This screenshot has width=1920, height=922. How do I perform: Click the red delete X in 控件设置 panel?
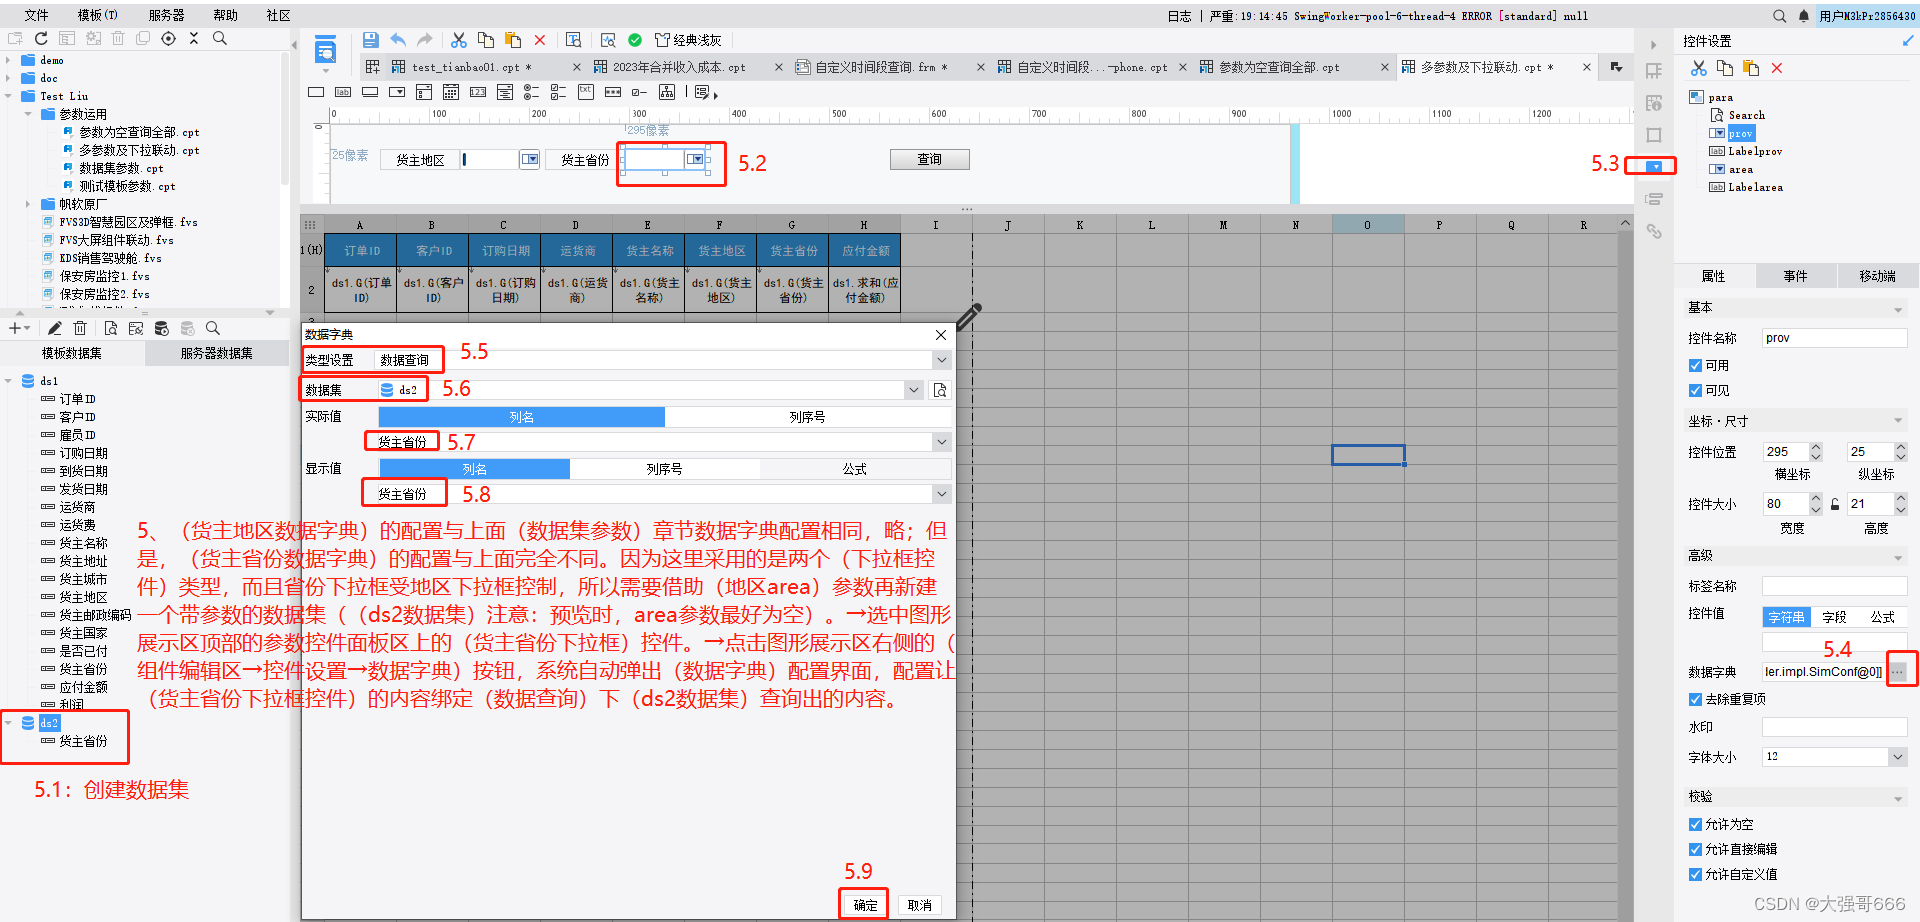tap(1777, 68)
